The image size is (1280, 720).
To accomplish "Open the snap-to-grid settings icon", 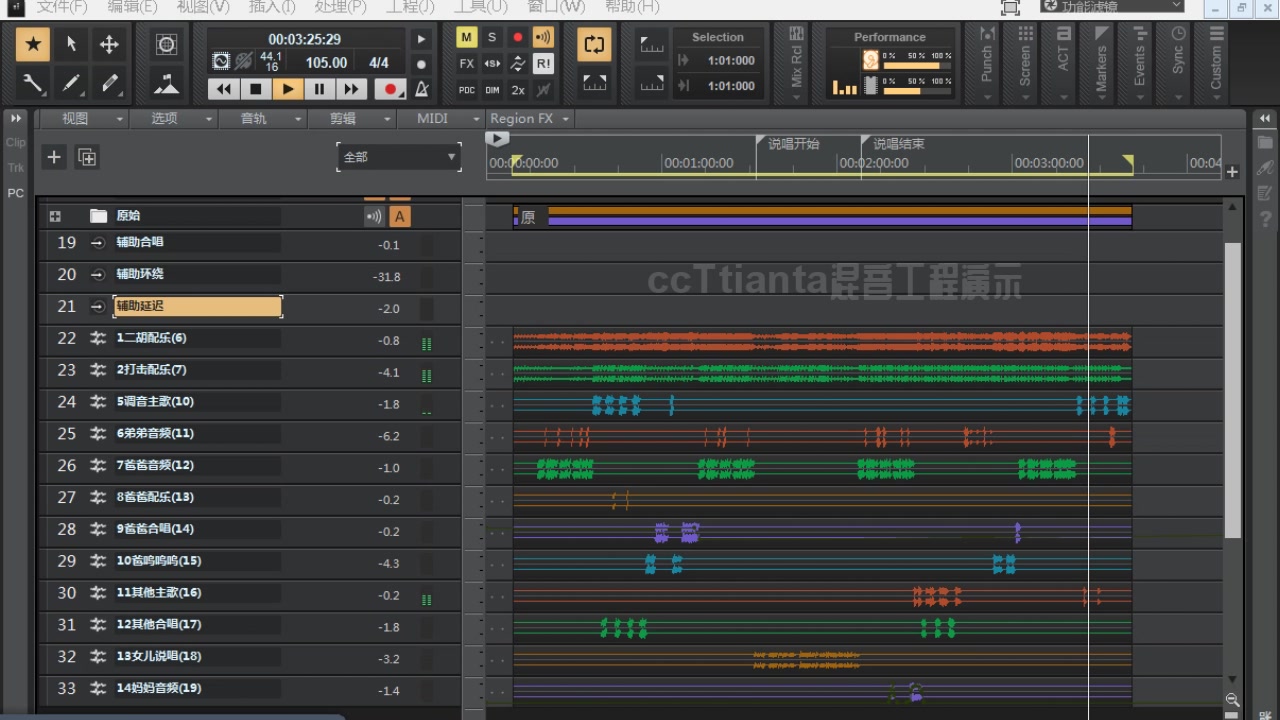I will 166,44.
